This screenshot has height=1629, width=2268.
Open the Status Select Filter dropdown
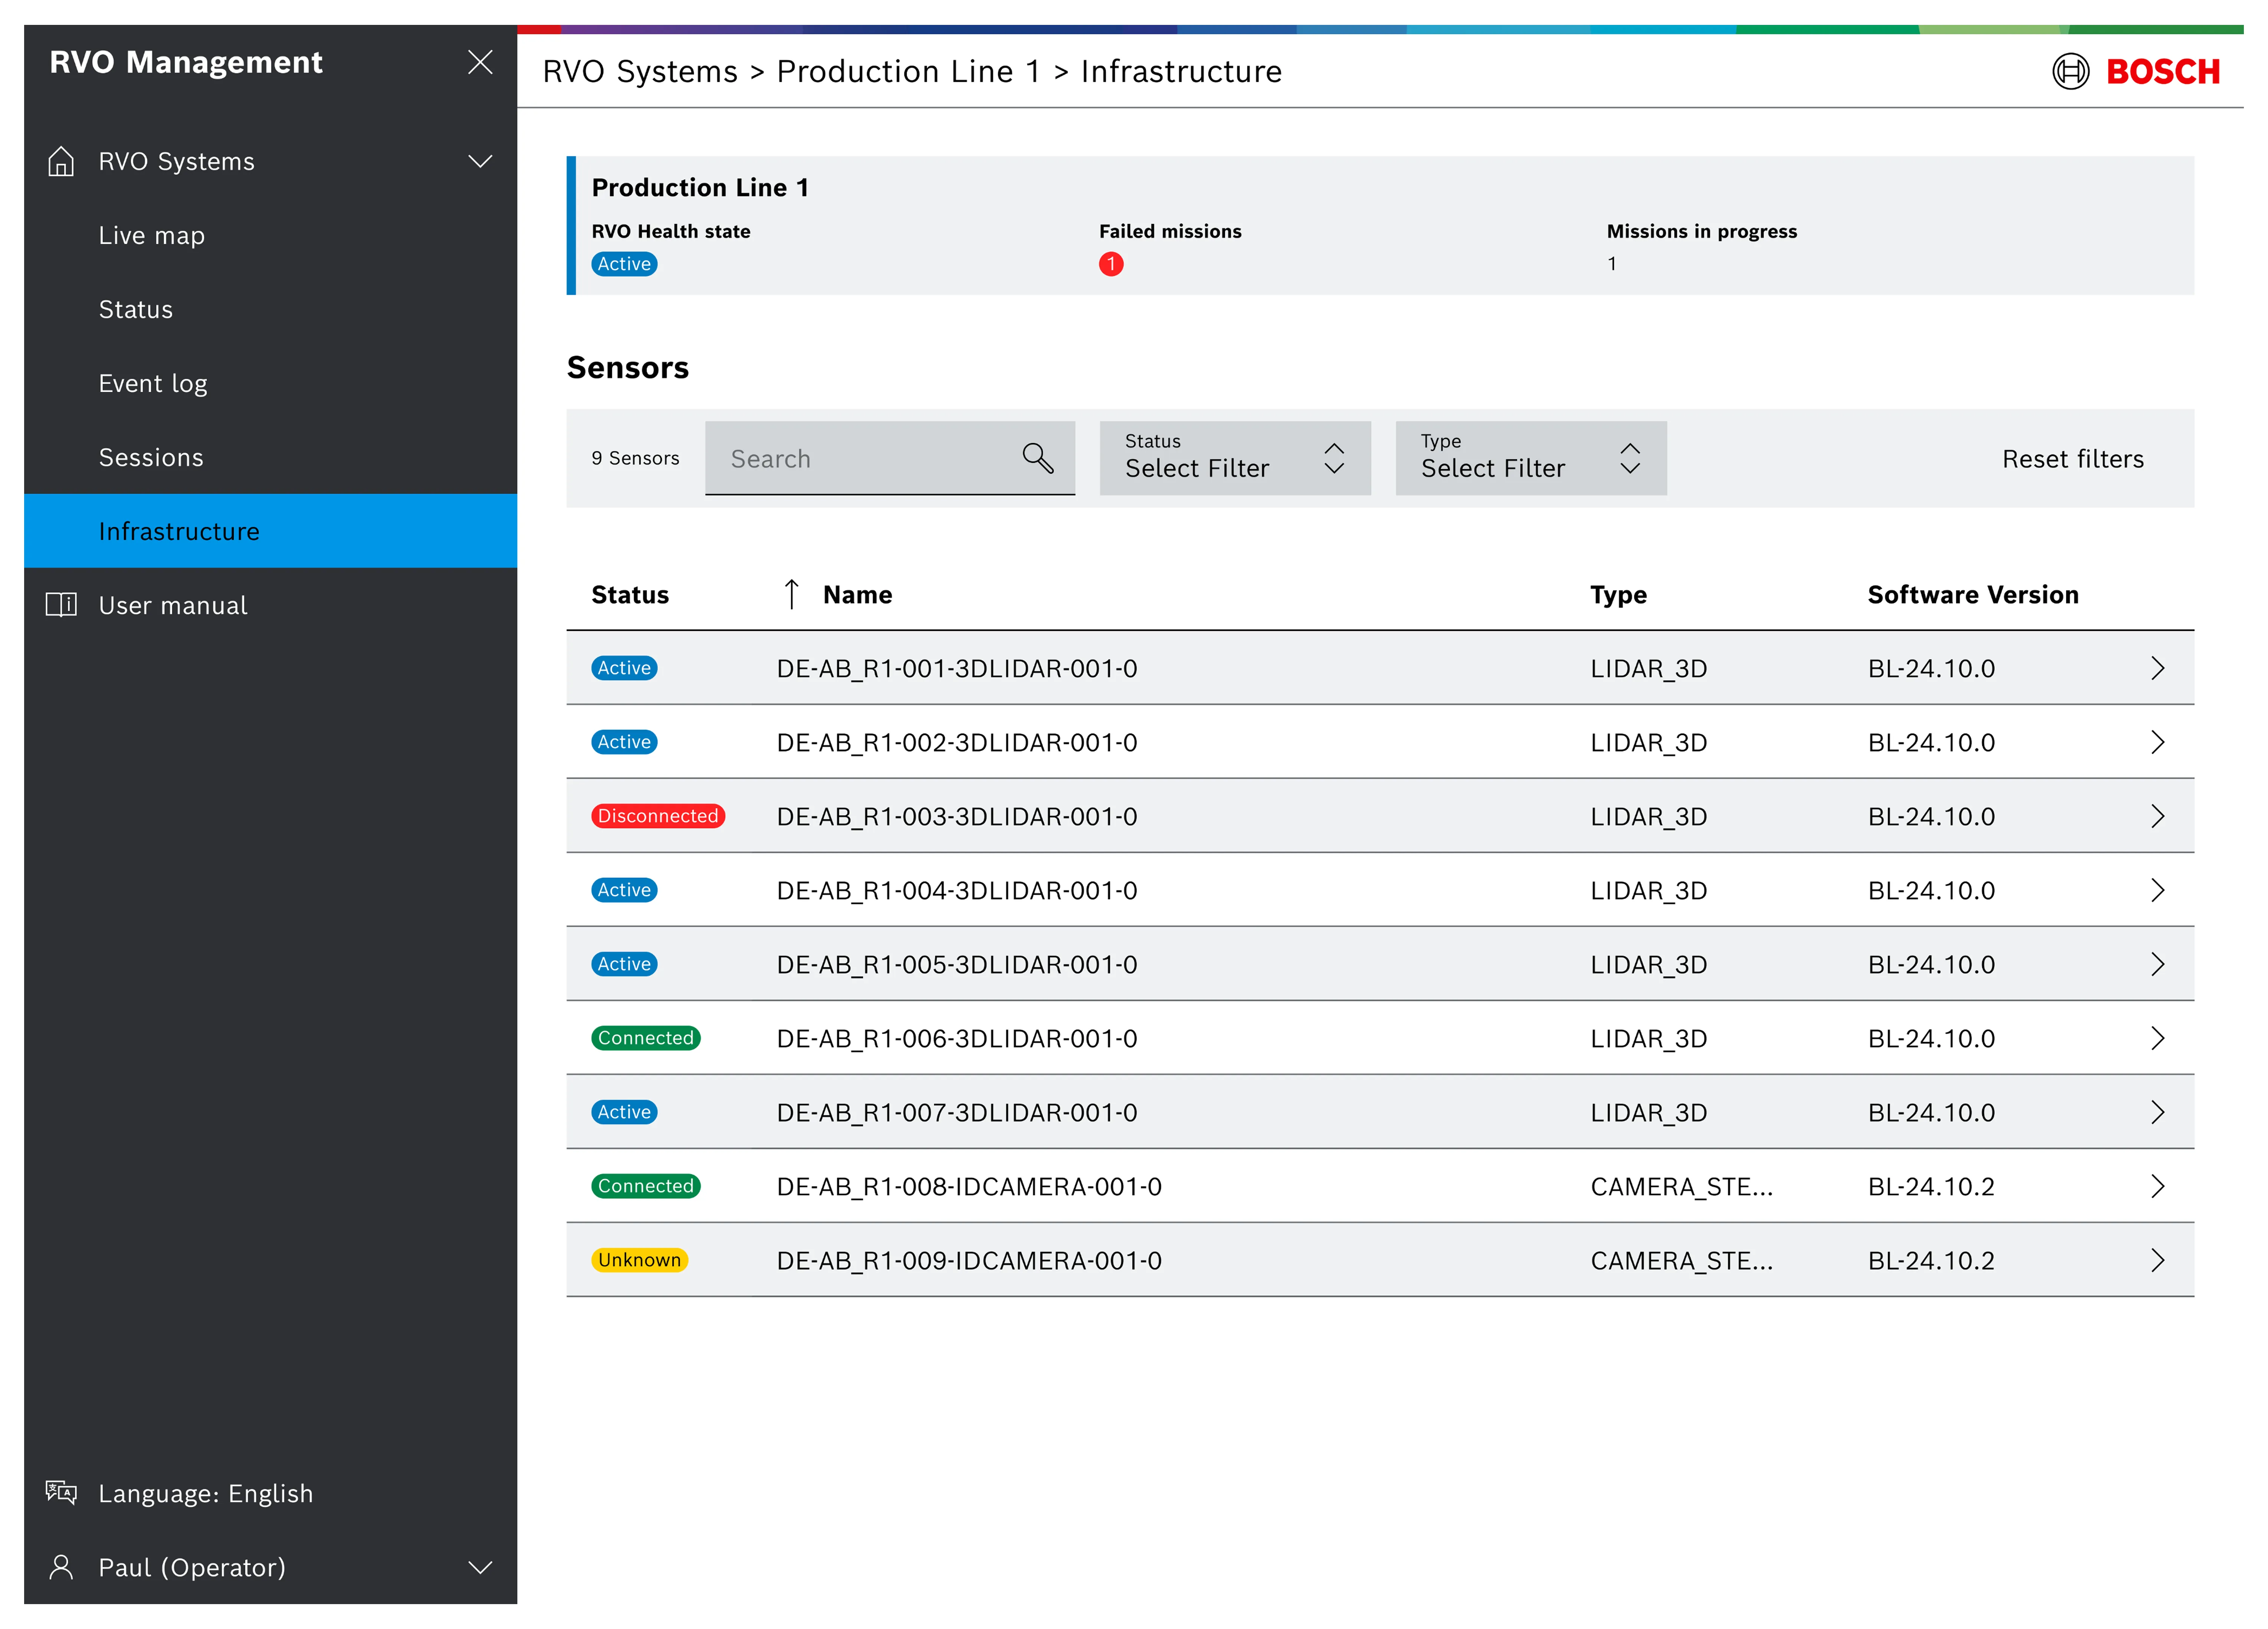(x=1235, y=458)
